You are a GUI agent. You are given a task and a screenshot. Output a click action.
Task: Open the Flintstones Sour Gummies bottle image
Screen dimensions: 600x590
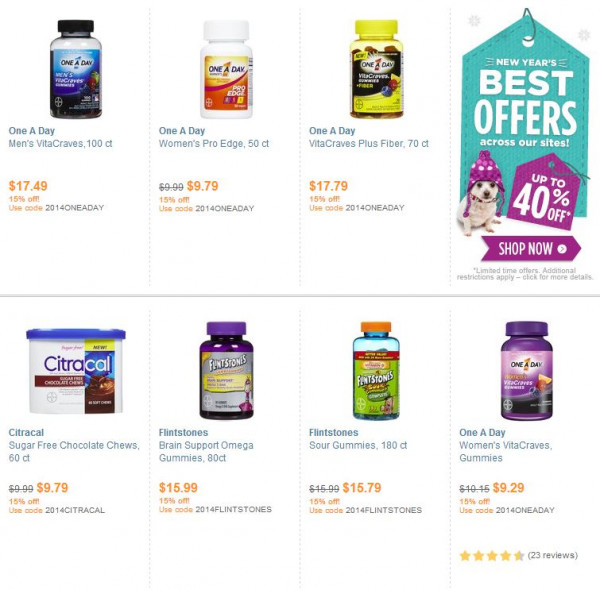[376, 370]
